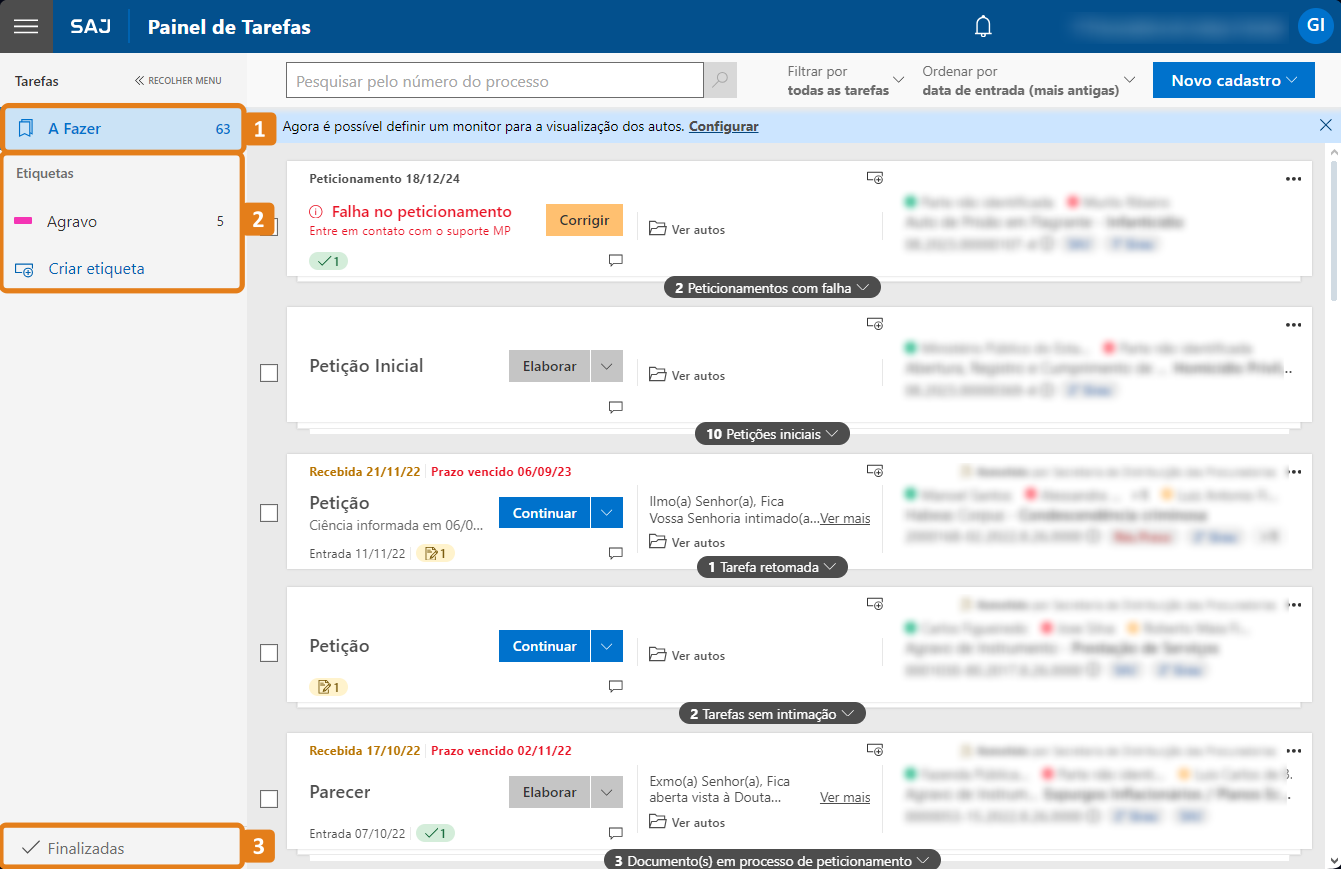Open the hamburger main menu
The width and height of the screenshot is (1341, 869).
click(x=26, y=26)
